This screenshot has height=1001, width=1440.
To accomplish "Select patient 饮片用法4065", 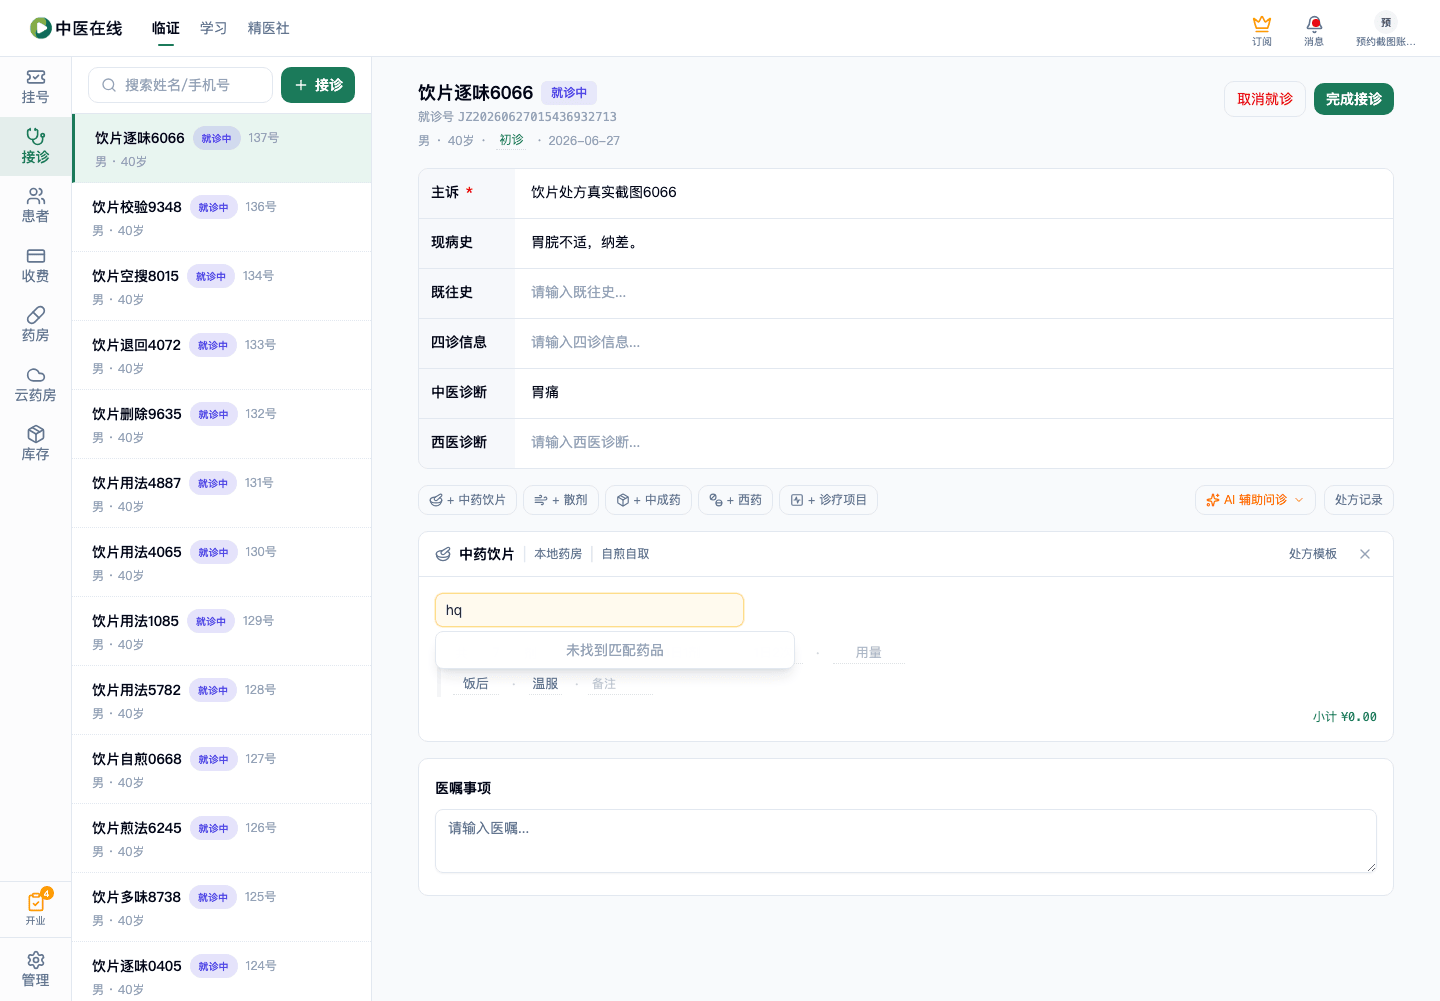I will (222, 562).
